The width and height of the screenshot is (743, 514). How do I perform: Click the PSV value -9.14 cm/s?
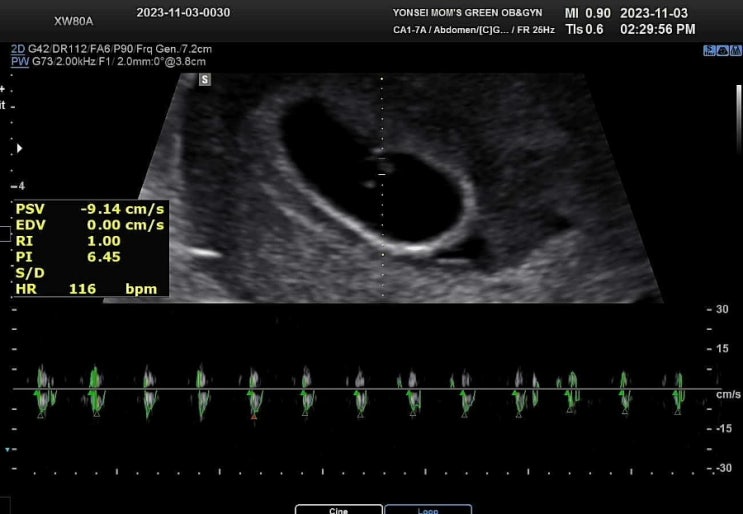[122, 209]
